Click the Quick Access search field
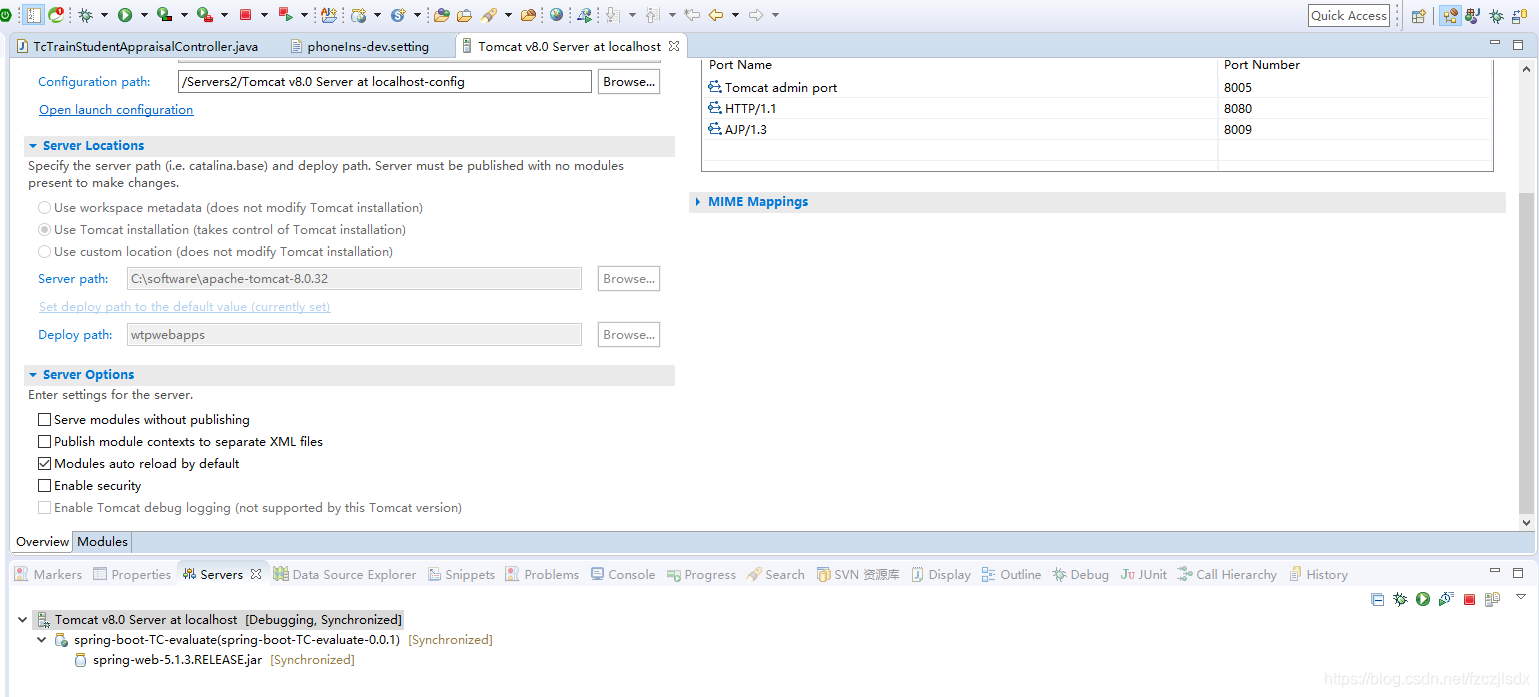This screenshot has height=697, width=1539. pyautogui.click(x=1349, y=15)
